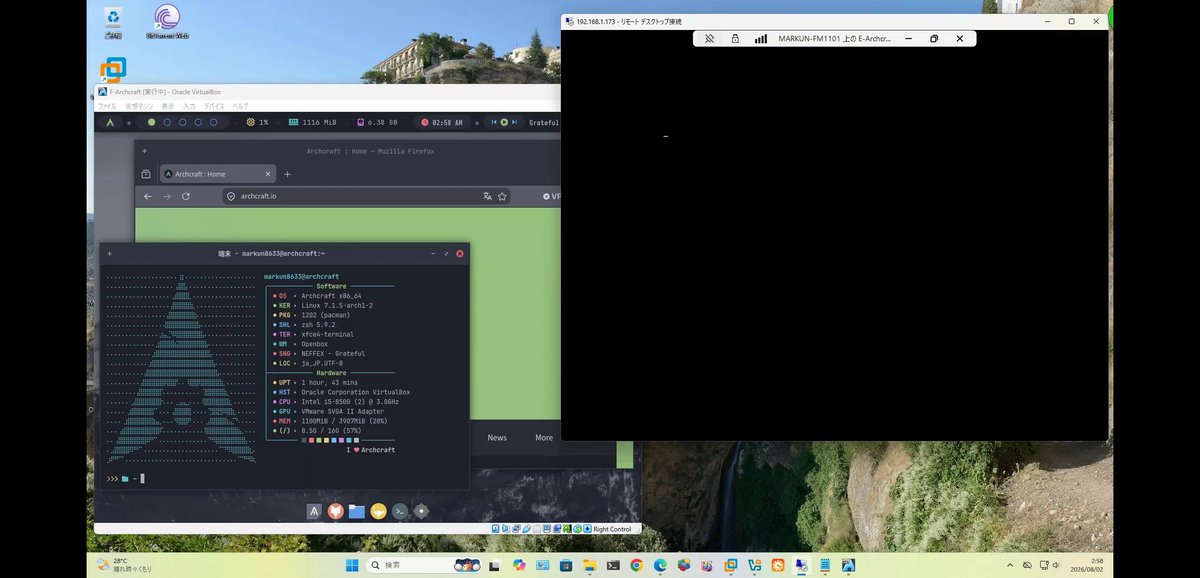
Task: Click the song title Grateful in polybar
Action: click(544, 122)
